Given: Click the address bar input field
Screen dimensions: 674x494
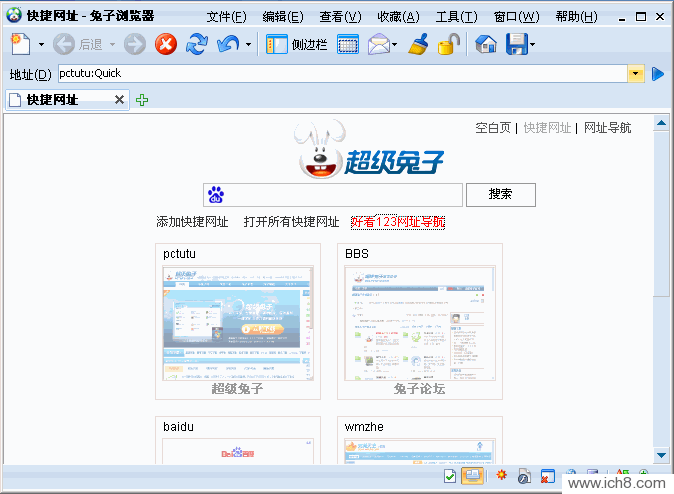Looking at the screenshot, I should (343, 74).
